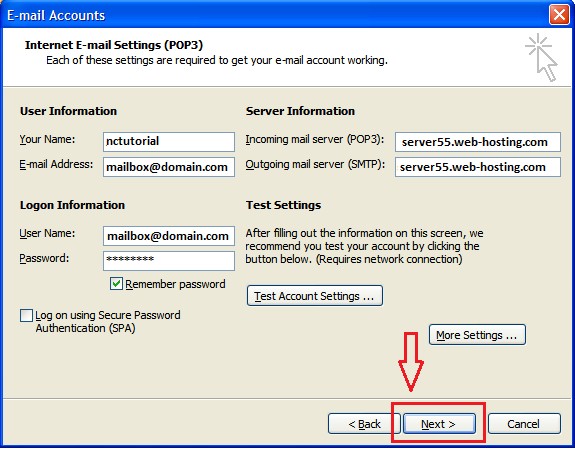Click the Next > button
This screenshot has width=575, height=449.
(439, 424)
